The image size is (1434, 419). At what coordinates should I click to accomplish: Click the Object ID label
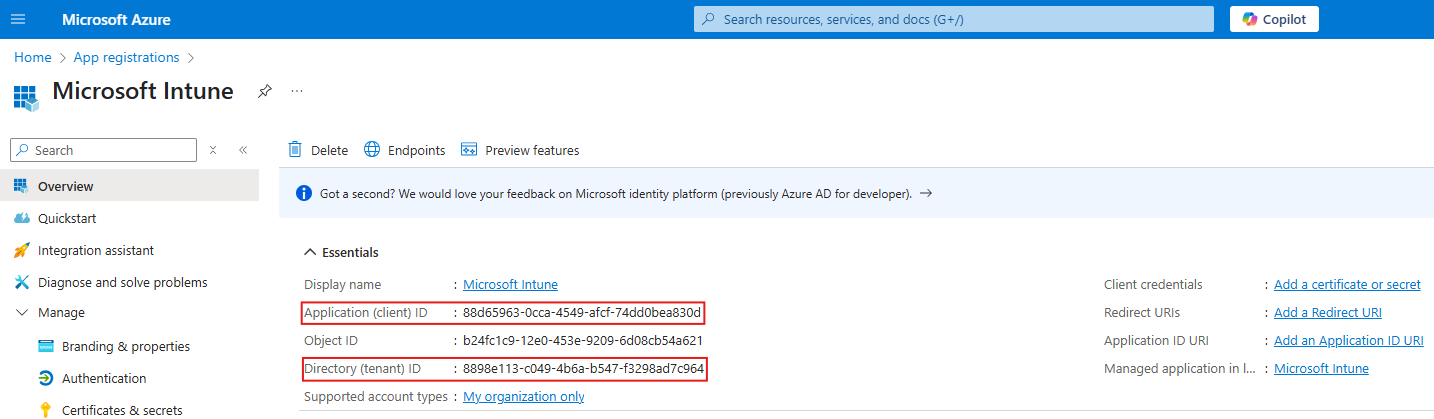point(331,340)
